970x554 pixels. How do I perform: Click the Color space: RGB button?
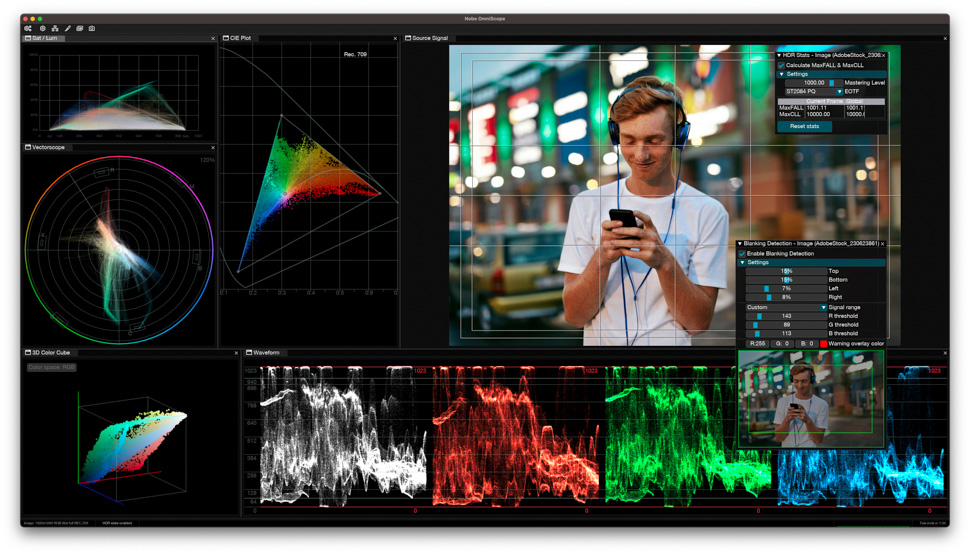(52, 367)
